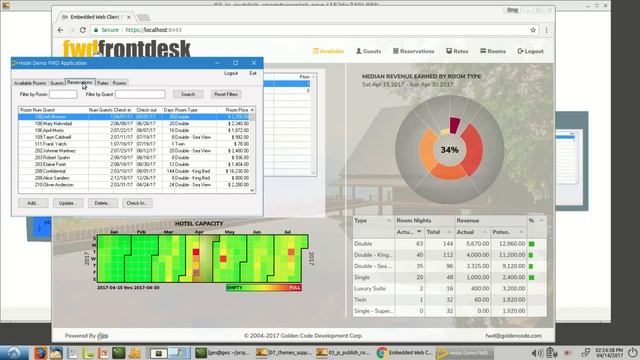Open the start menu on the taskbar
The height and width of the screenshot is (360, 640).
click(14, 353)
